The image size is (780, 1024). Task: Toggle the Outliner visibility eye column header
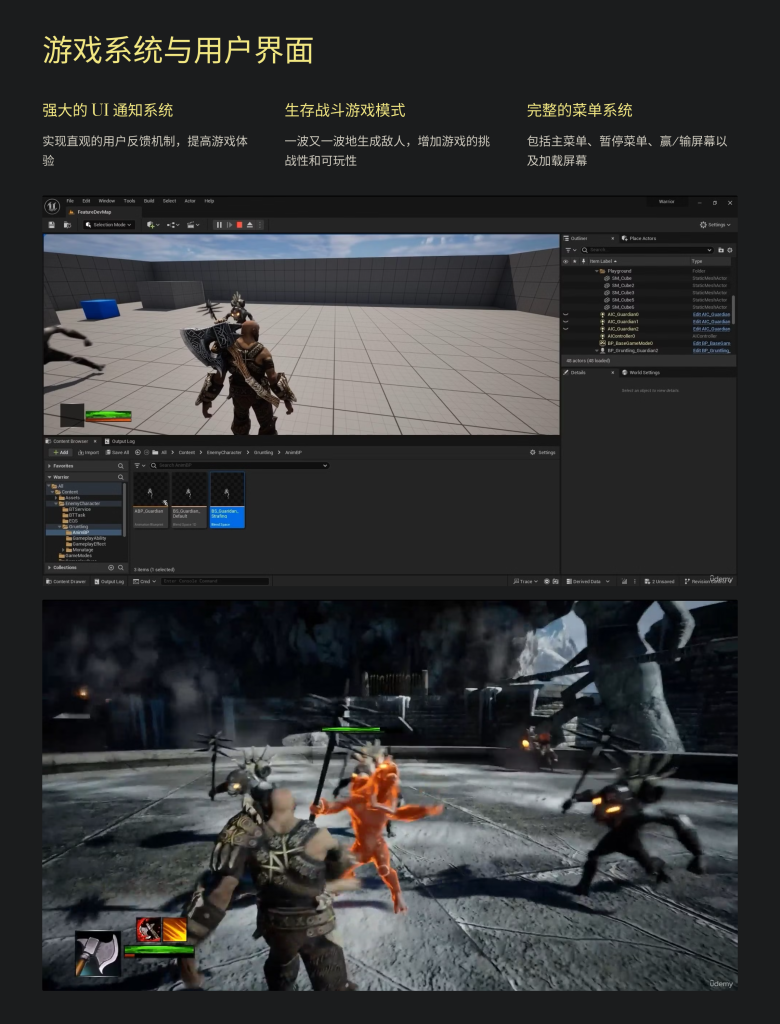(566, 261)
